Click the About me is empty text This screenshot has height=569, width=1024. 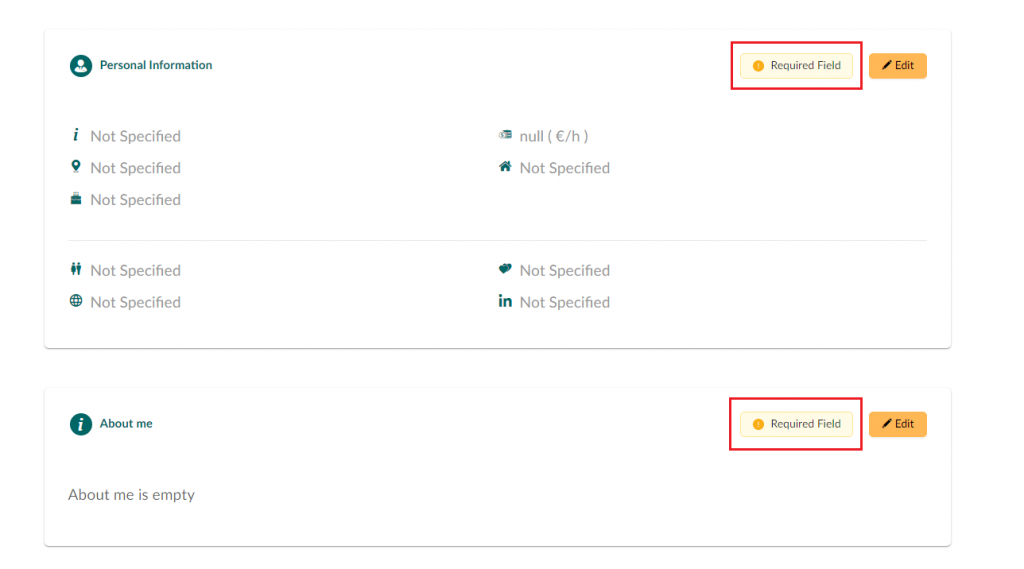[131, 495]
